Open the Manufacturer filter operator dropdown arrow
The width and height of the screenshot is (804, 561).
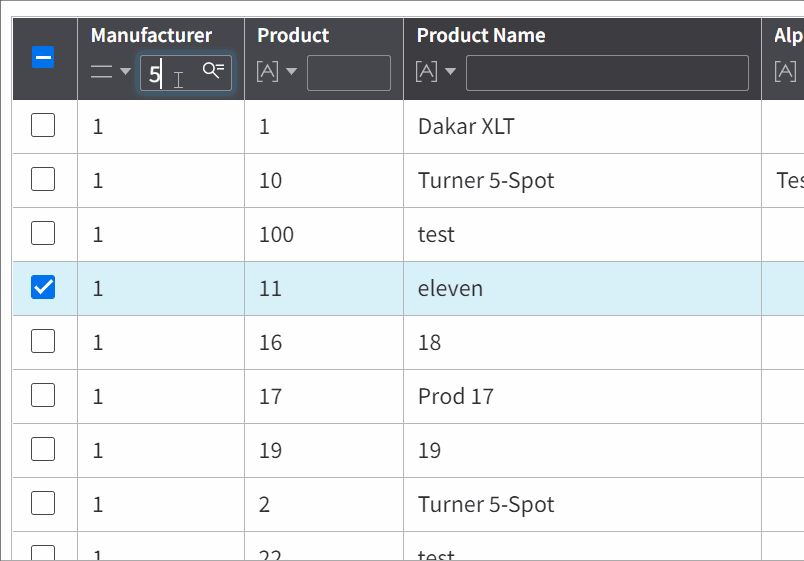click(126, 71)
